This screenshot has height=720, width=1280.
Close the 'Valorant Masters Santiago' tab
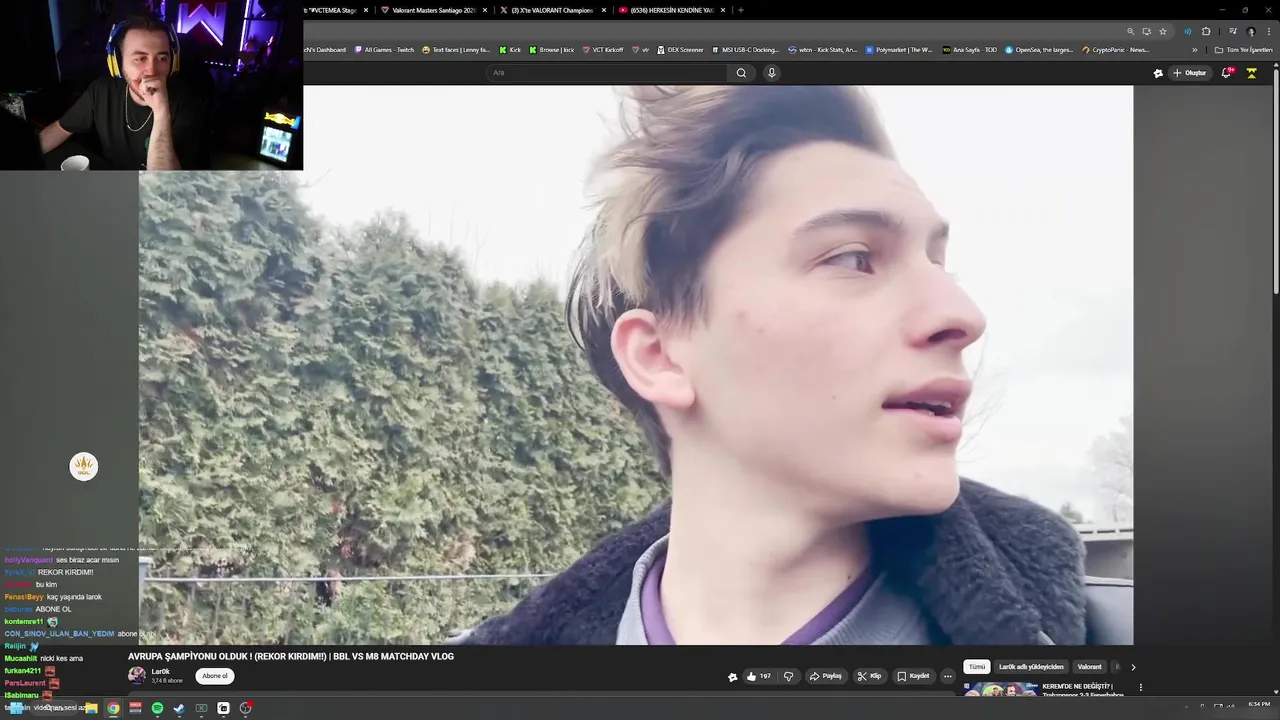(x=485, y=10)
